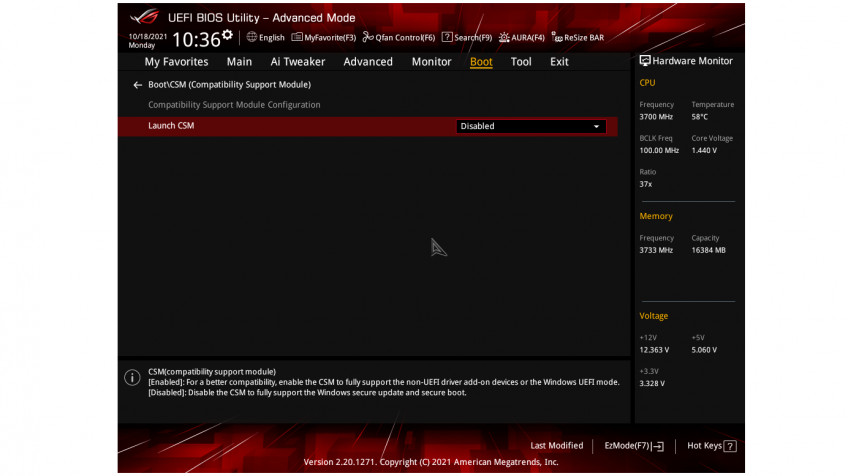This screenshot has width=848, height=476.
Task: Toggle ReSize BAR option
Action: pos(578,37)
